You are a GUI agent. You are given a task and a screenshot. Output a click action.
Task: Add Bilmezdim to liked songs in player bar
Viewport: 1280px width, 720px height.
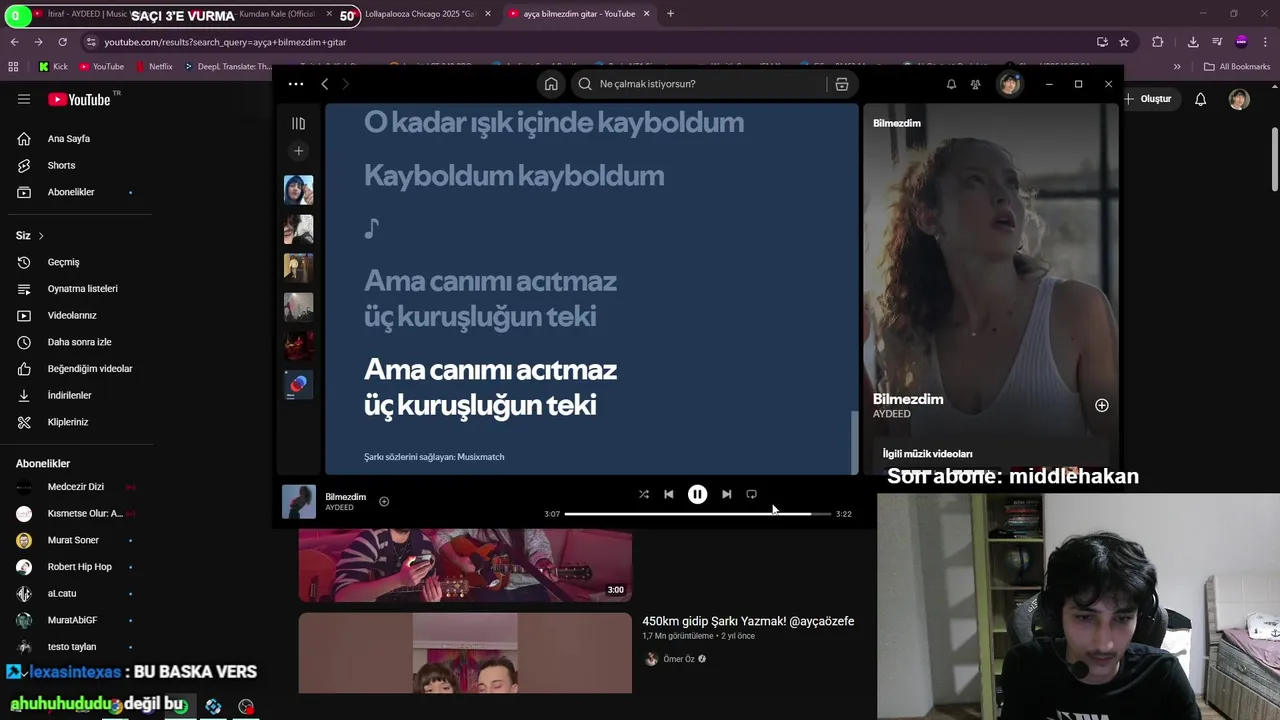point(384,502)
